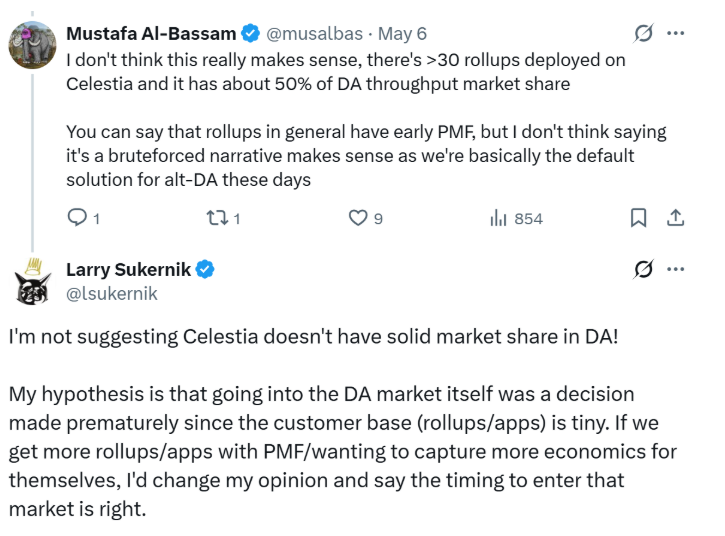Click the Grok icon on Larry Sukernik's tweet
Viewport: 725px width, 536px height.
[x=644, y=269]
